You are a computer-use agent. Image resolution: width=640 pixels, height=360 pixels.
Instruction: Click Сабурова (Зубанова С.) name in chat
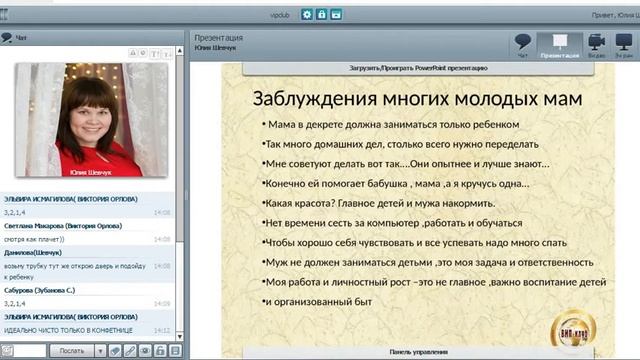(40, 290)
